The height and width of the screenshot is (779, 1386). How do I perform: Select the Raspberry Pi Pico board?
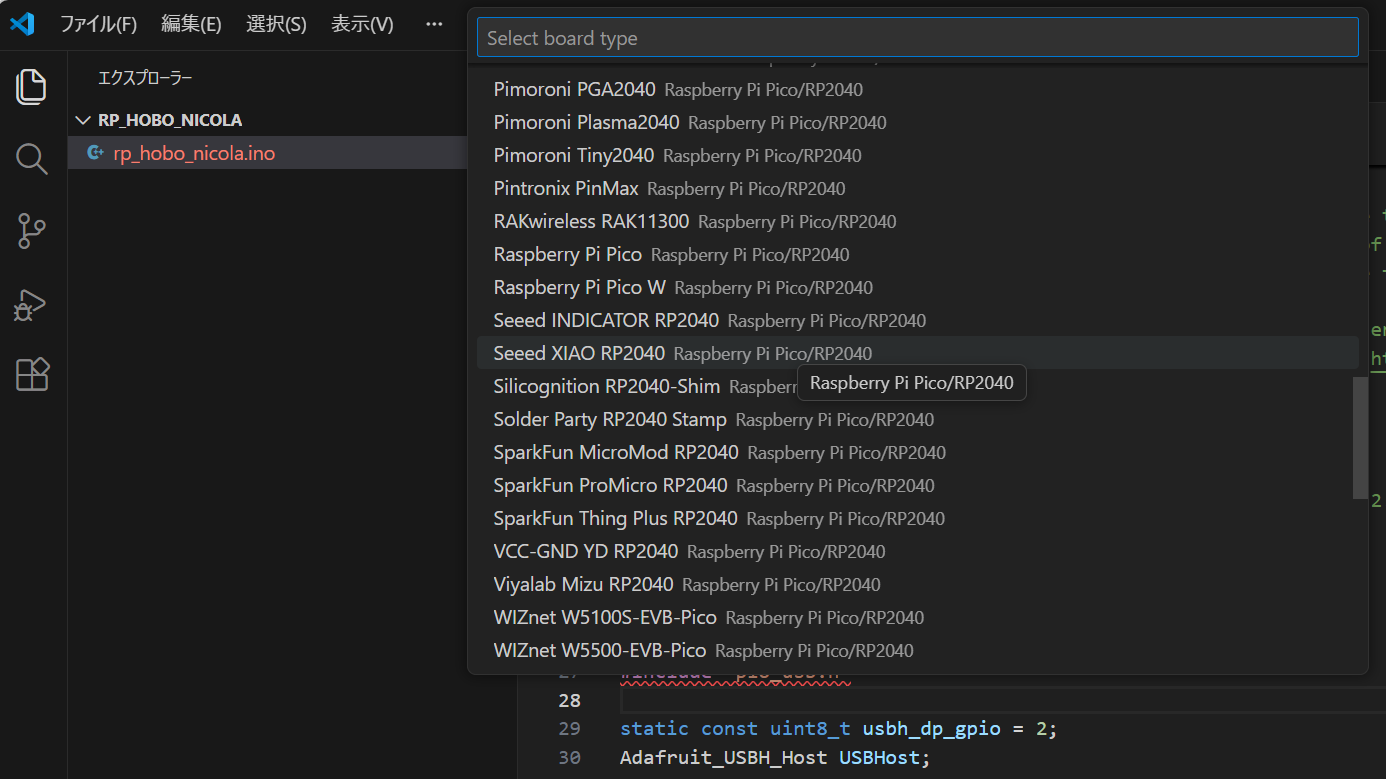568,255
